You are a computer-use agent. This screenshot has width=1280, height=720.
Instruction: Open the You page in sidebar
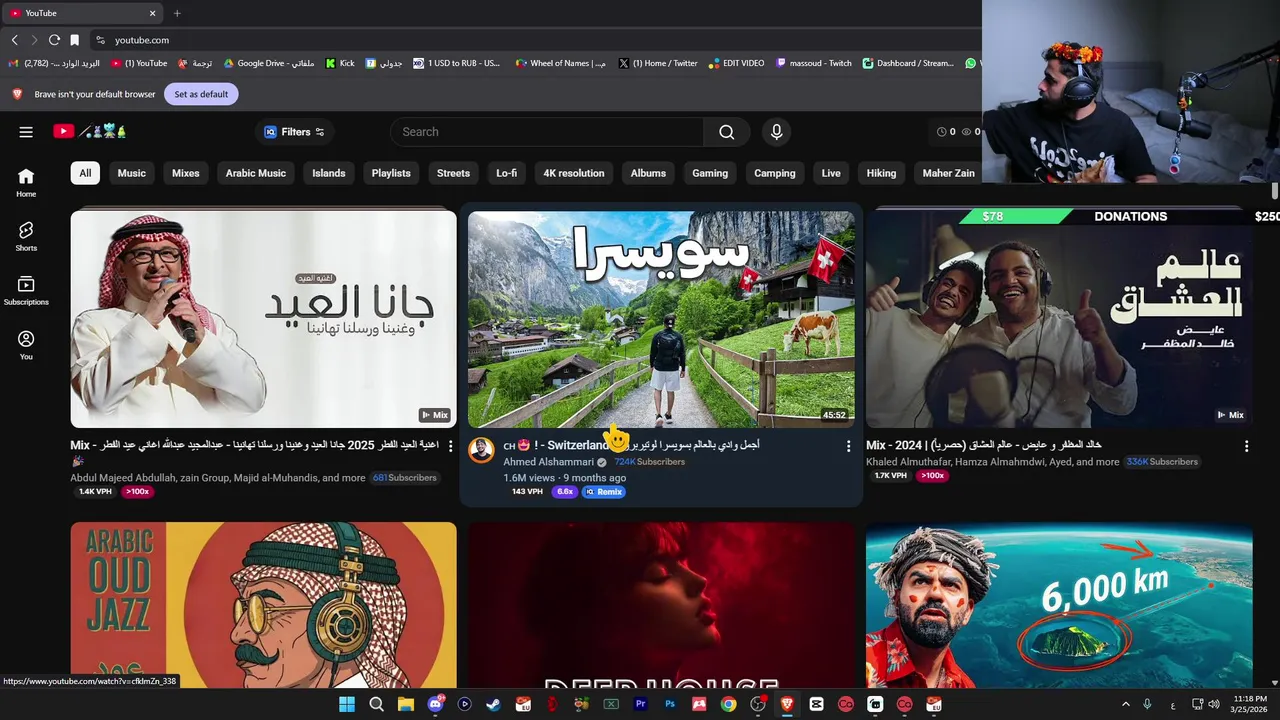pos(26,345)
